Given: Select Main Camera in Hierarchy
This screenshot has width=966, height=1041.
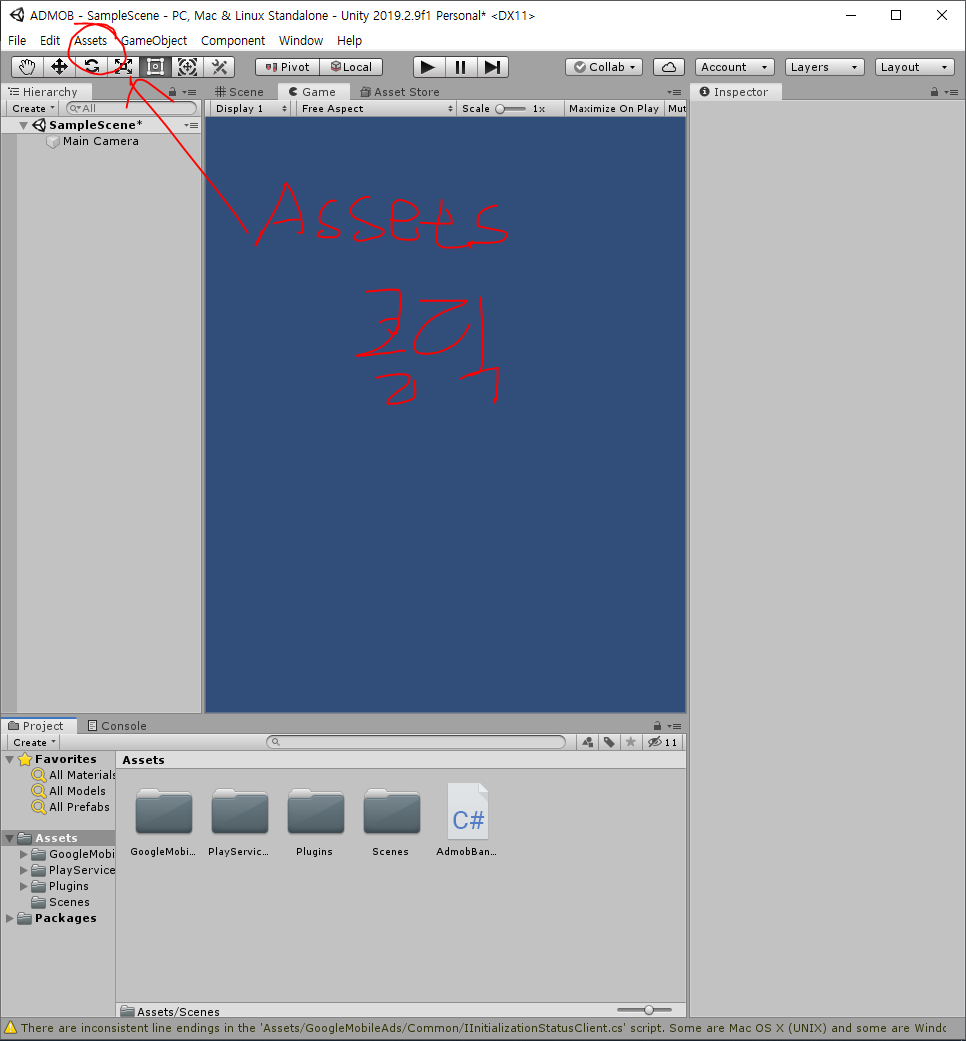Looking at the screenshot, I should click(x=101, y=141).
